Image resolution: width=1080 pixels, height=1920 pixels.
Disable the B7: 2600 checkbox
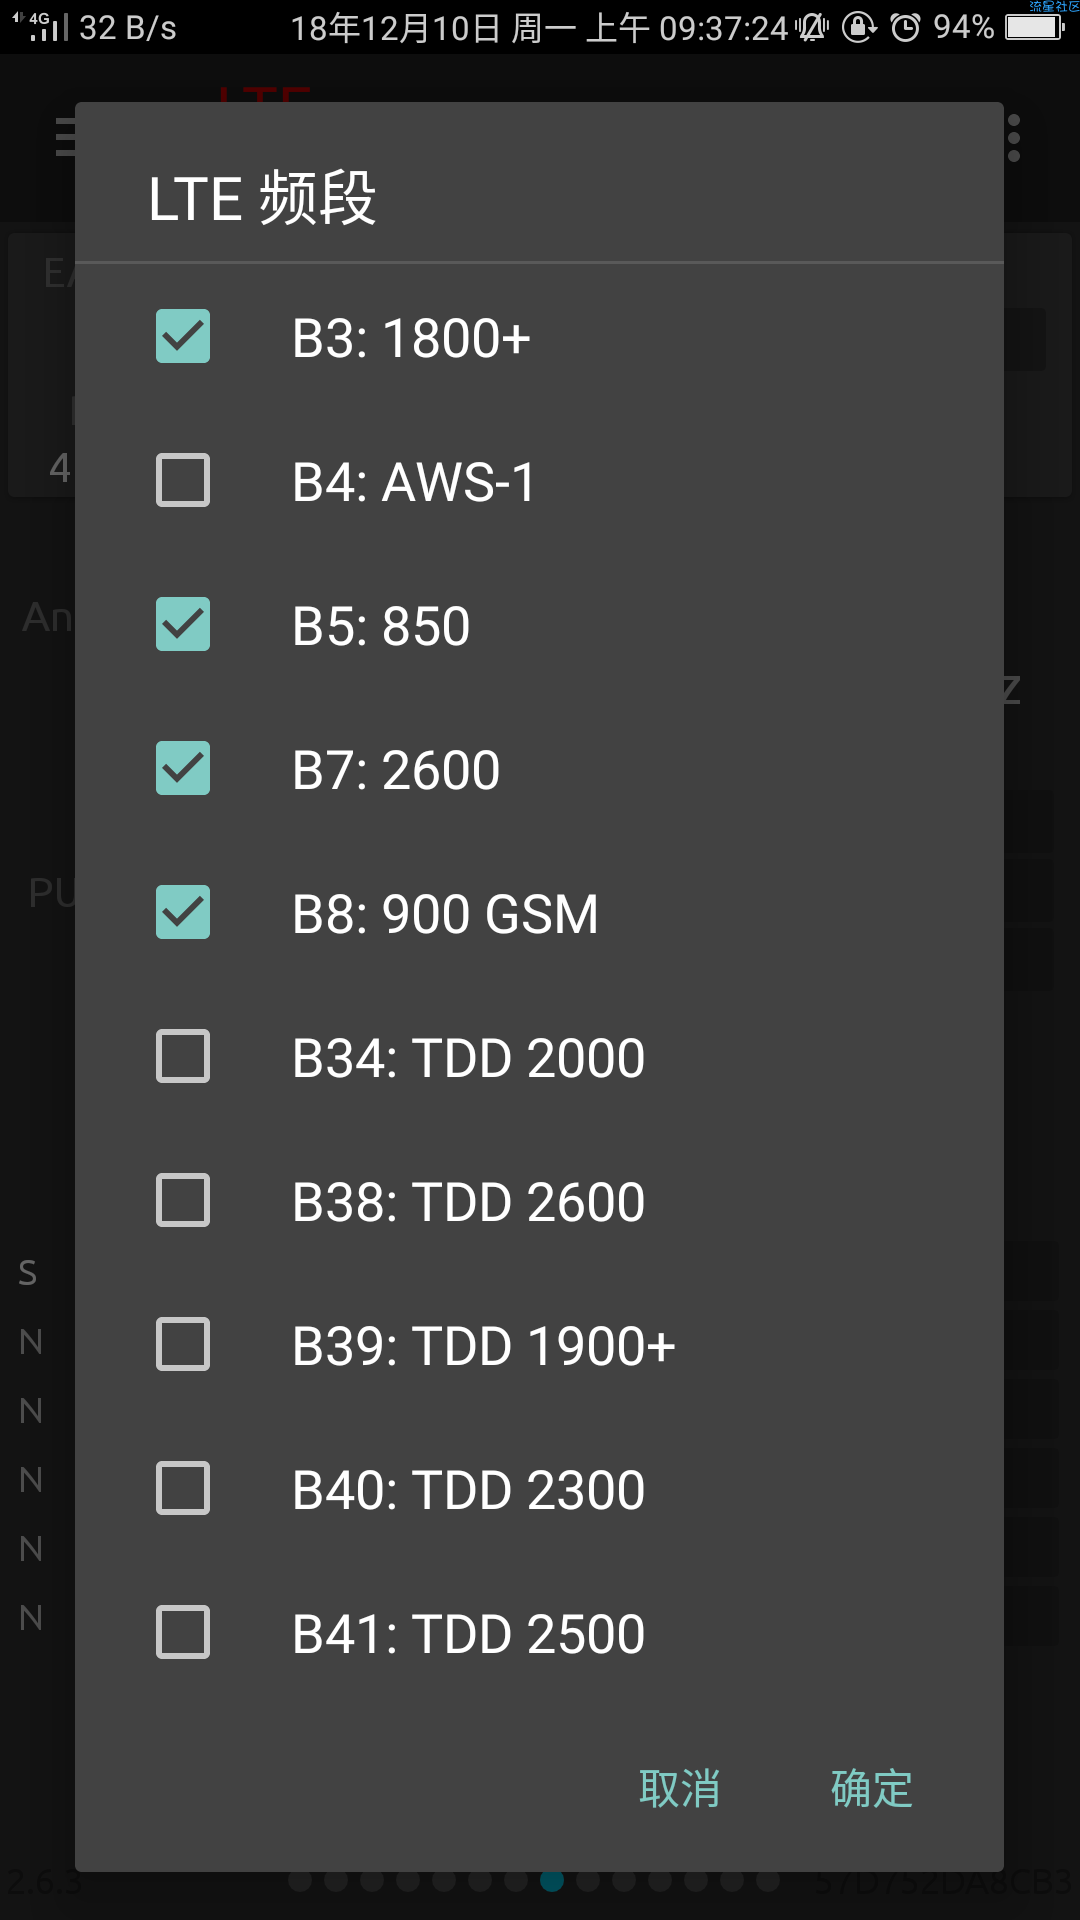point(183,768)
